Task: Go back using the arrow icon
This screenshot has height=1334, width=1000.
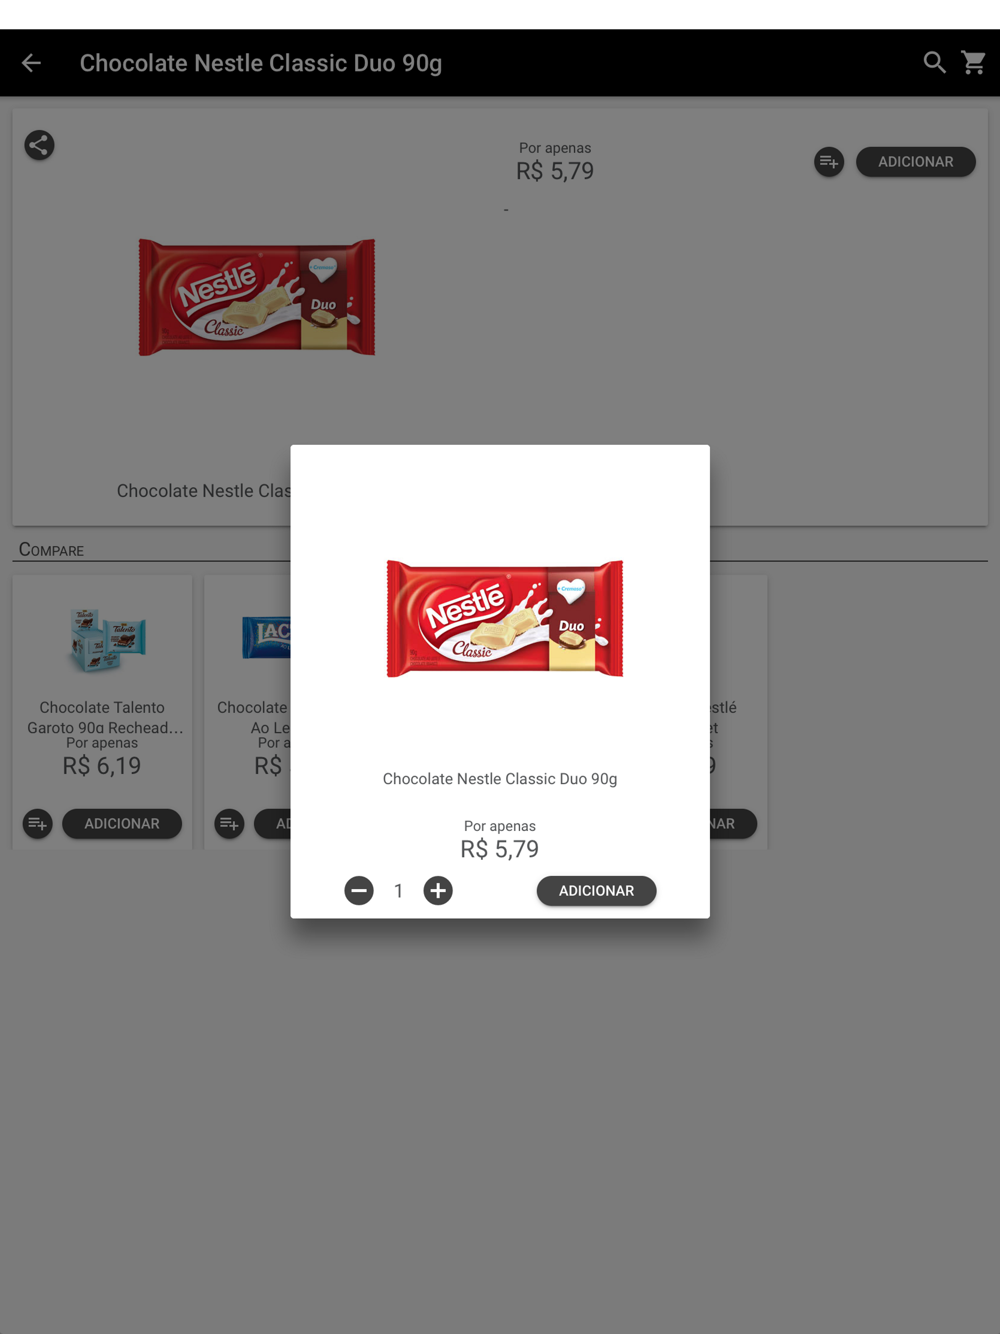Action: point(31,63)
